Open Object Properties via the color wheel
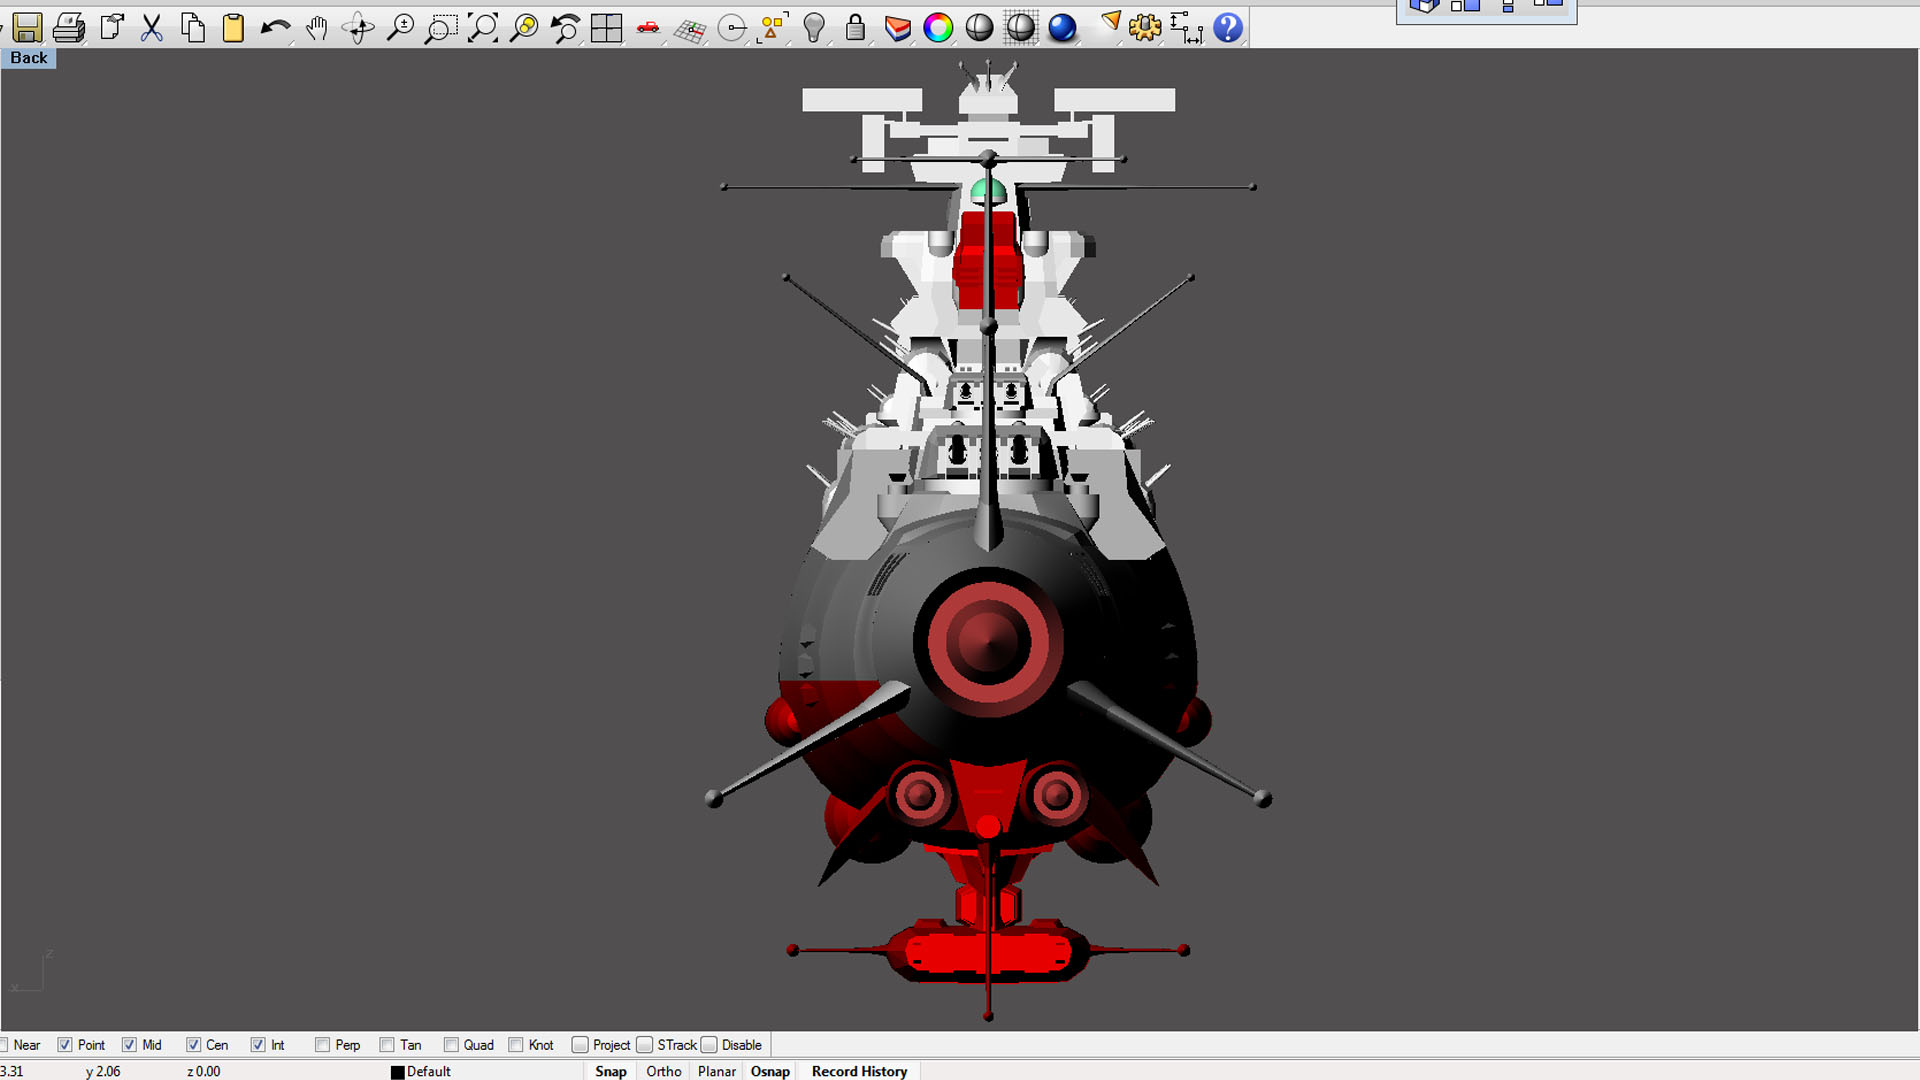This screenshot has height=1080, width=1920. click(x=938, y=27)
